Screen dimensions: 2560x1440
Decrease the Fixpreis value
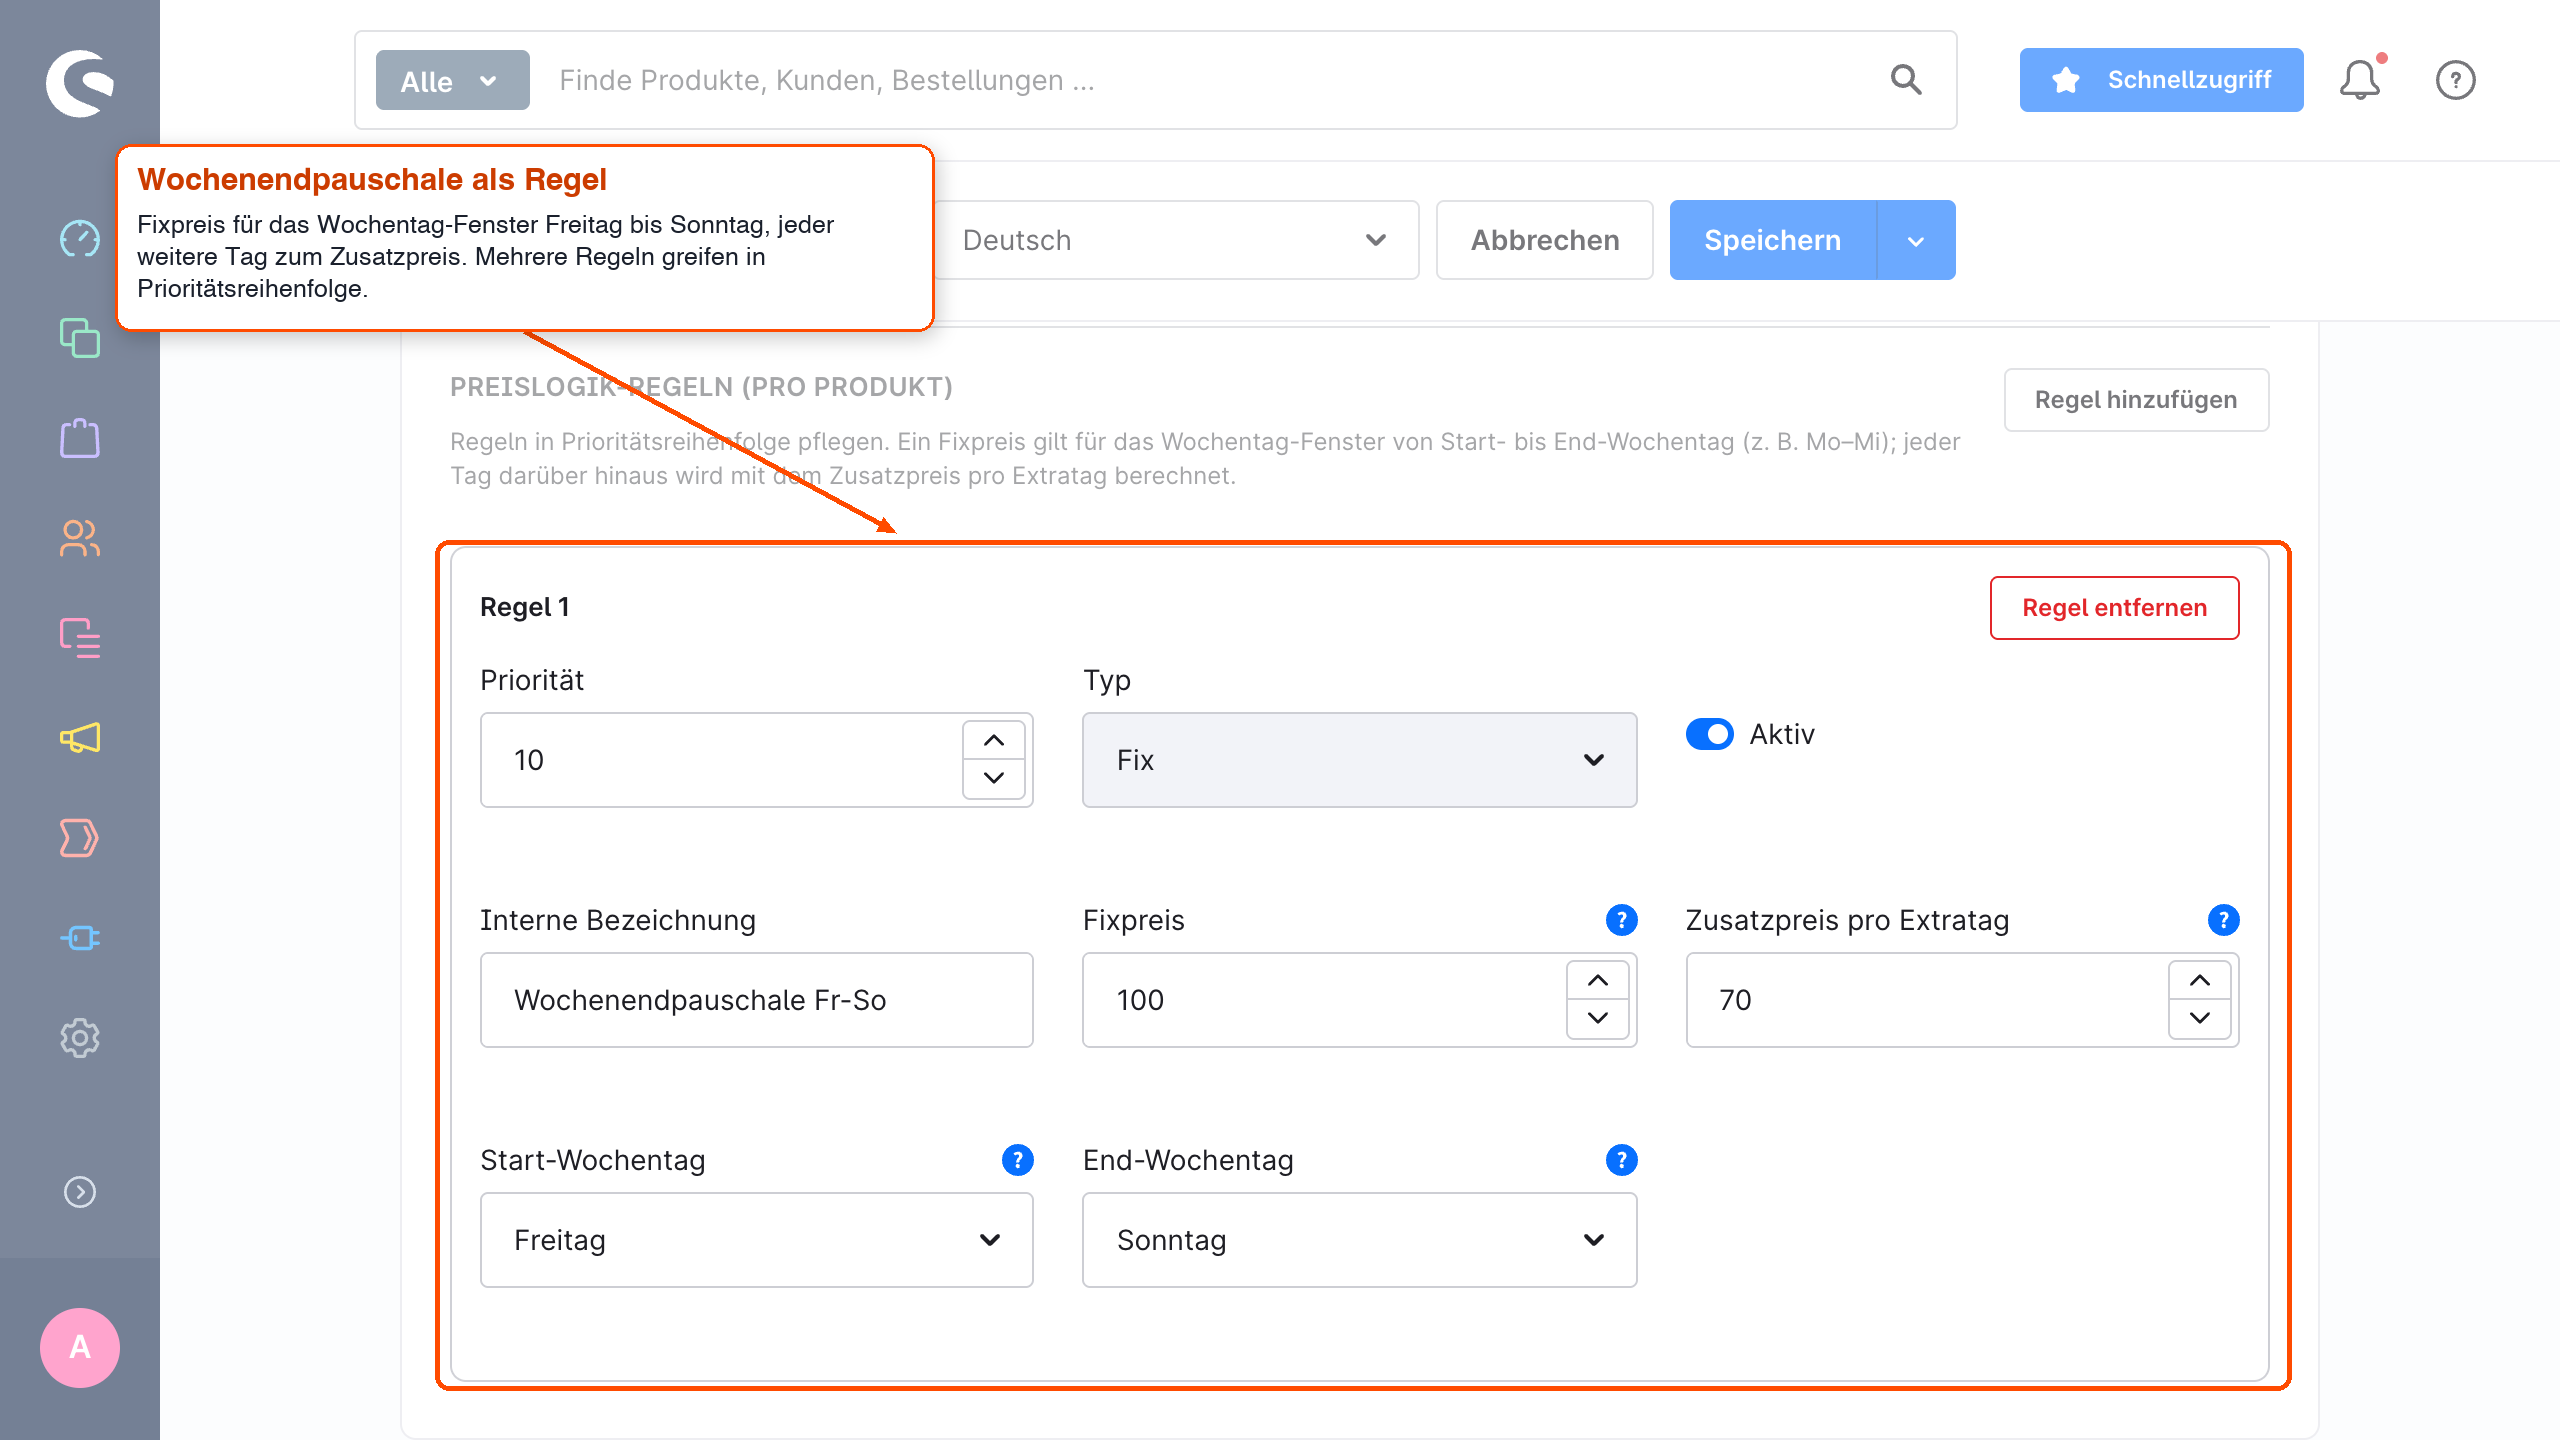[1597, 1018]
